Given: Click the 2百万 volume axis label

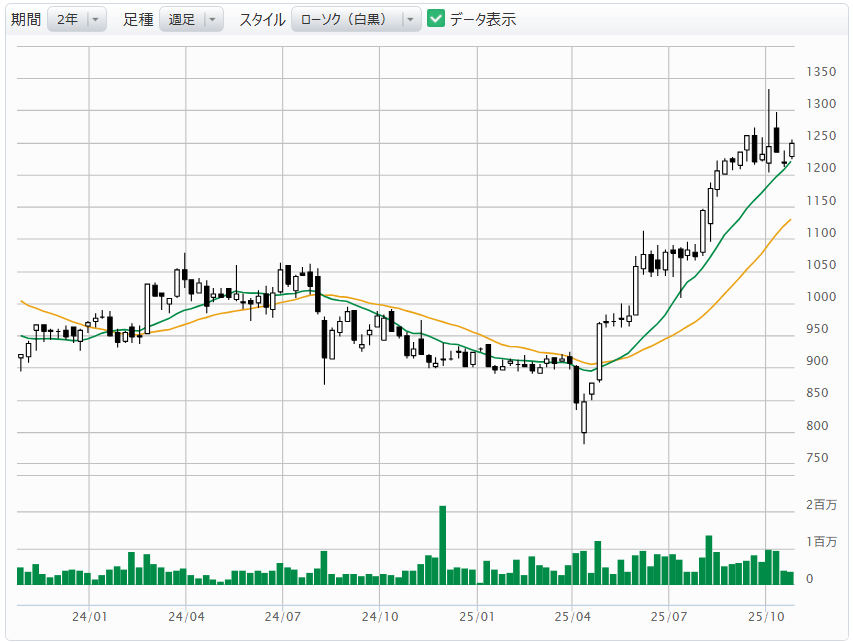Looking at the screenshot, I should tap(821, 505).
